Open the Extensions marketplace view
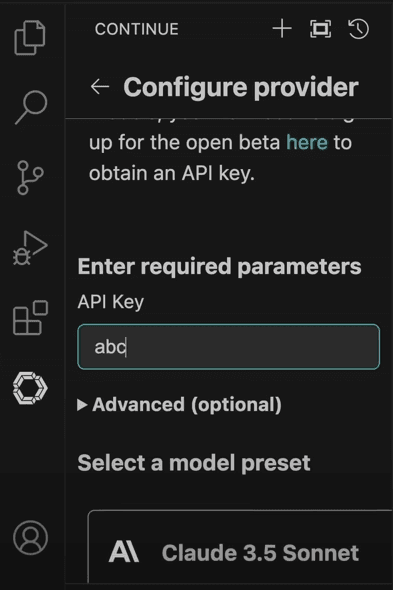This screenshot has height=590, width=393. click(30, 318)
